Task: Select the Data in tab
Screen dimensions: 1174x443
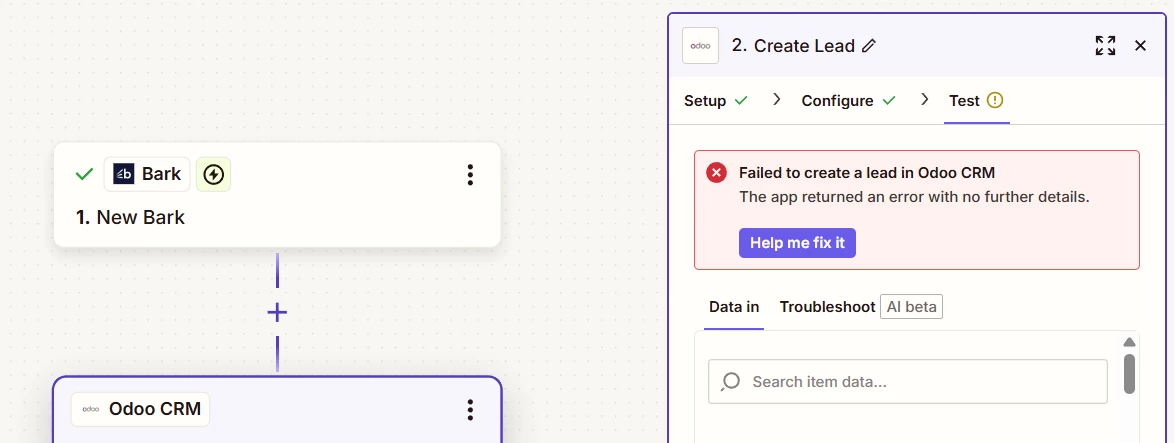Action: coord(734,307)
